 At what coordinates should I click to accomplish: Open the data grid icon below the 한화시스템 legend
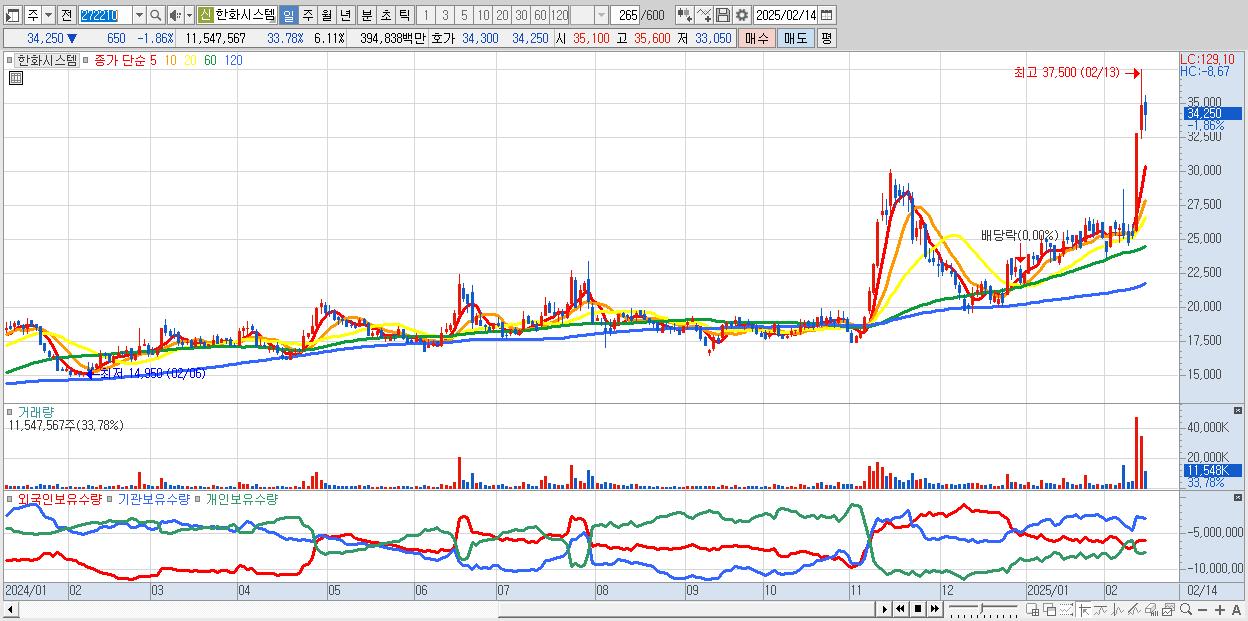[x=15, y=78]
